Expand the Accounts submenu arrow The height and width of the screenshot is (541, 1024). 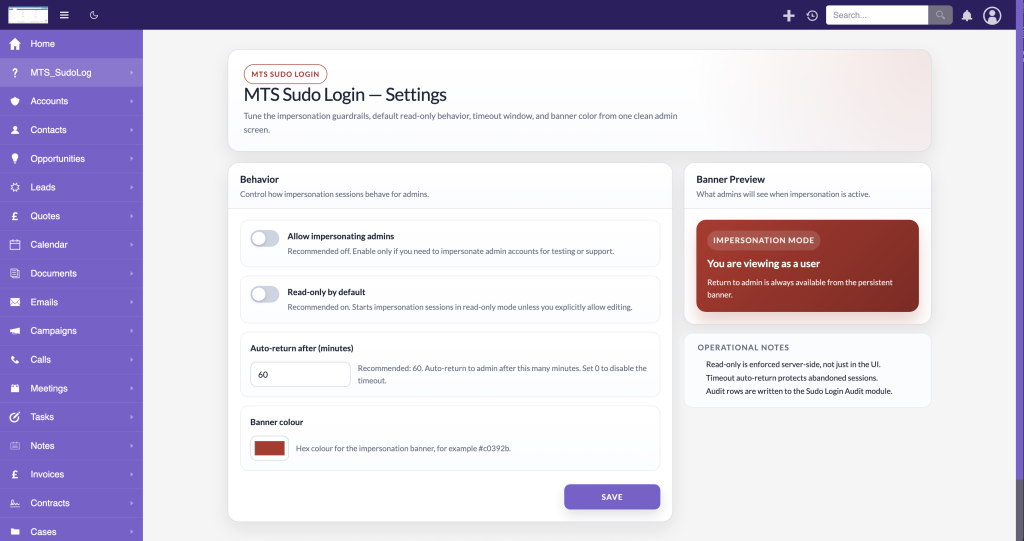tap(131, 101)
